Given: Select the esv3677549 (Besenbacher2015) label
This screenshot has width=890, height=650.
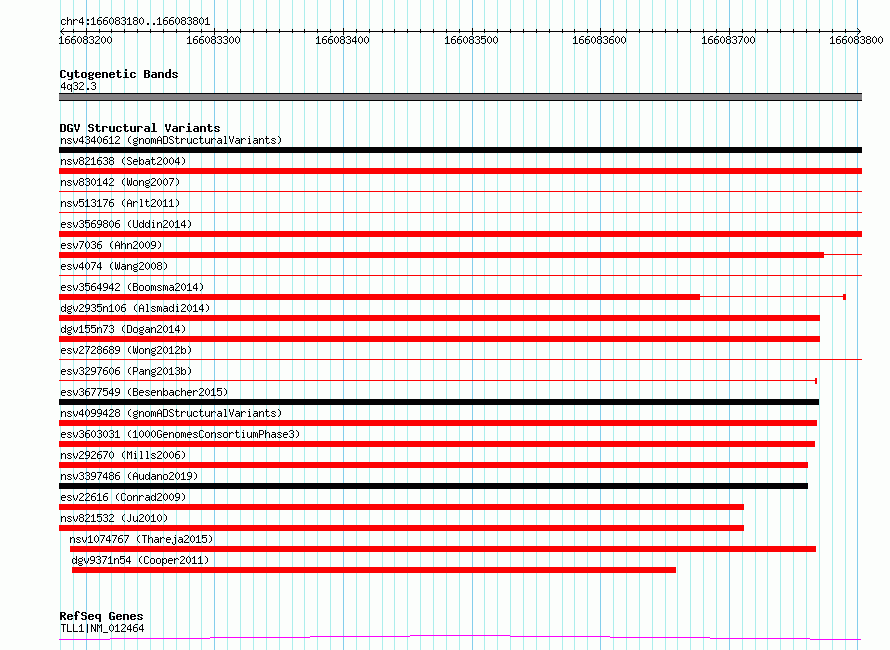Looking at the screenshot, I should click(x=144, y=392).
